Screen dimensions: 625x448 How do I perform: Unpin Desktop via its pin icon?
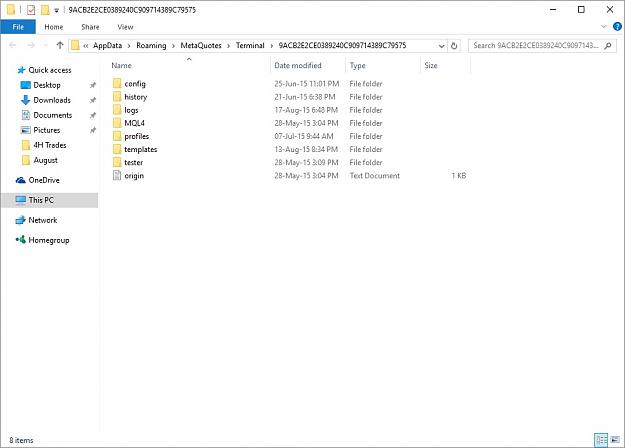(92, 85)
